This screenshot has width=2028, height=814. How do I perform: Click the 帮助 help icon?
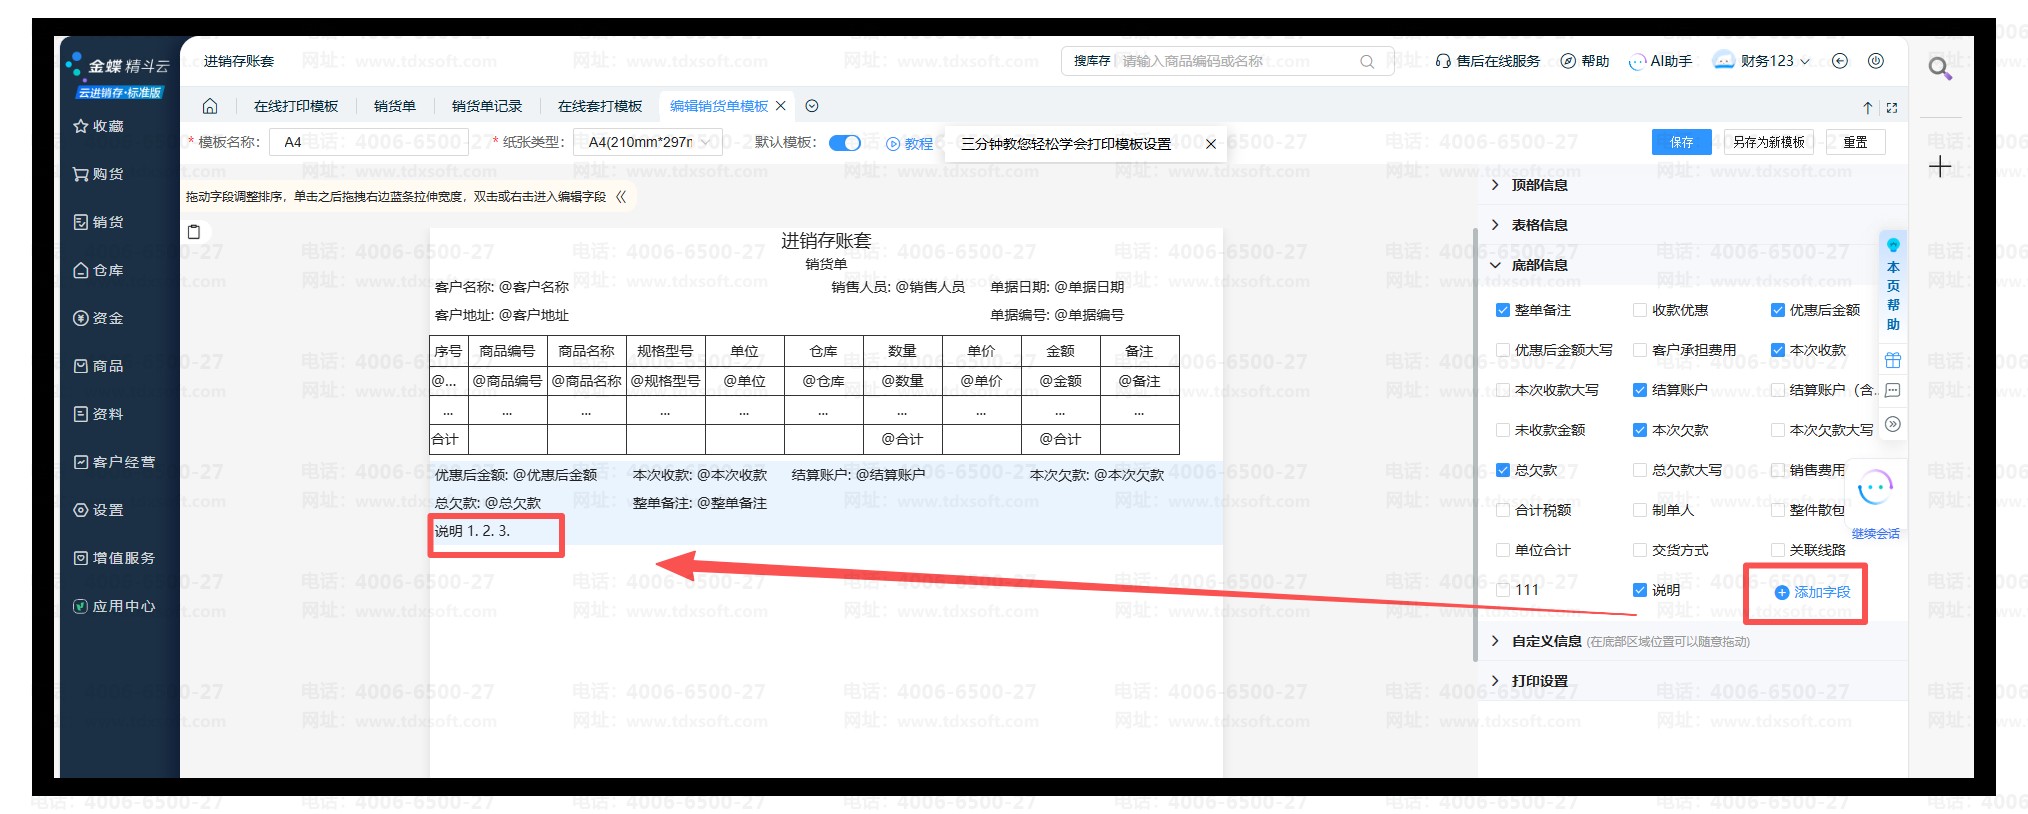[x=1585, y=61]
